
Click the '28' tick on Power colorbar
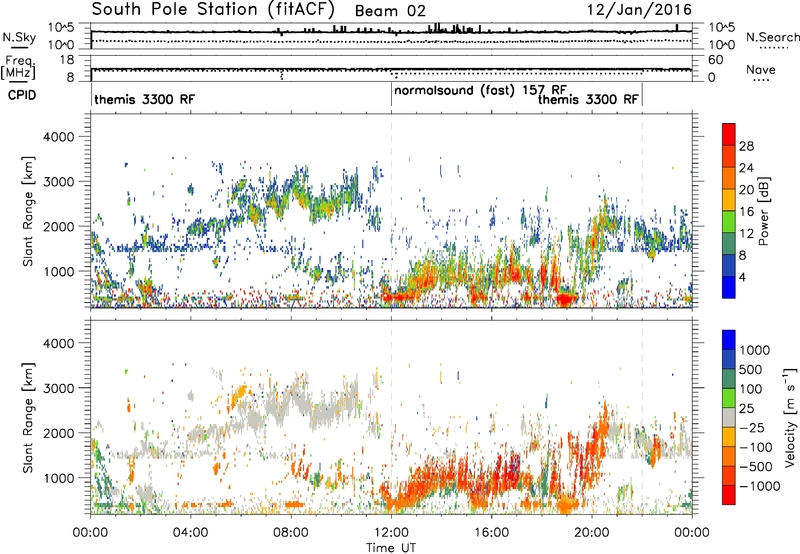746,146
